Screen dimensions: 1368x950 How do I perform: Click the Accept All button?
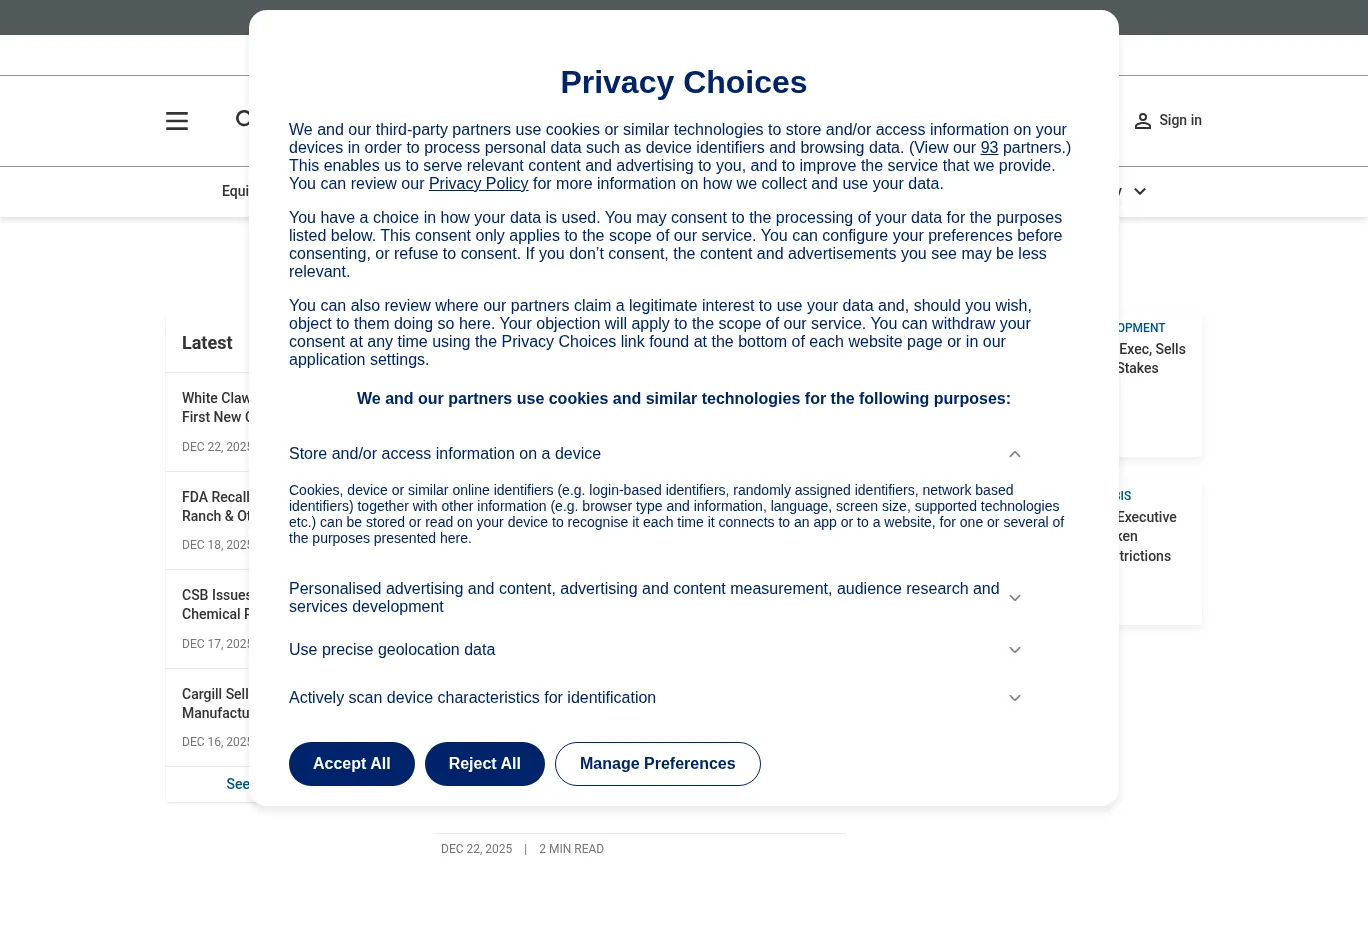point(351,764)
